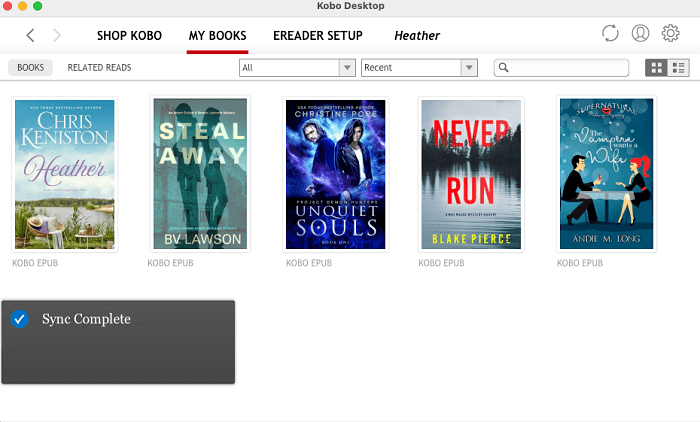700x422 pixels.
Task: Click KOBO EPUB label under Steal Away
Action: [x=171, y=263]
